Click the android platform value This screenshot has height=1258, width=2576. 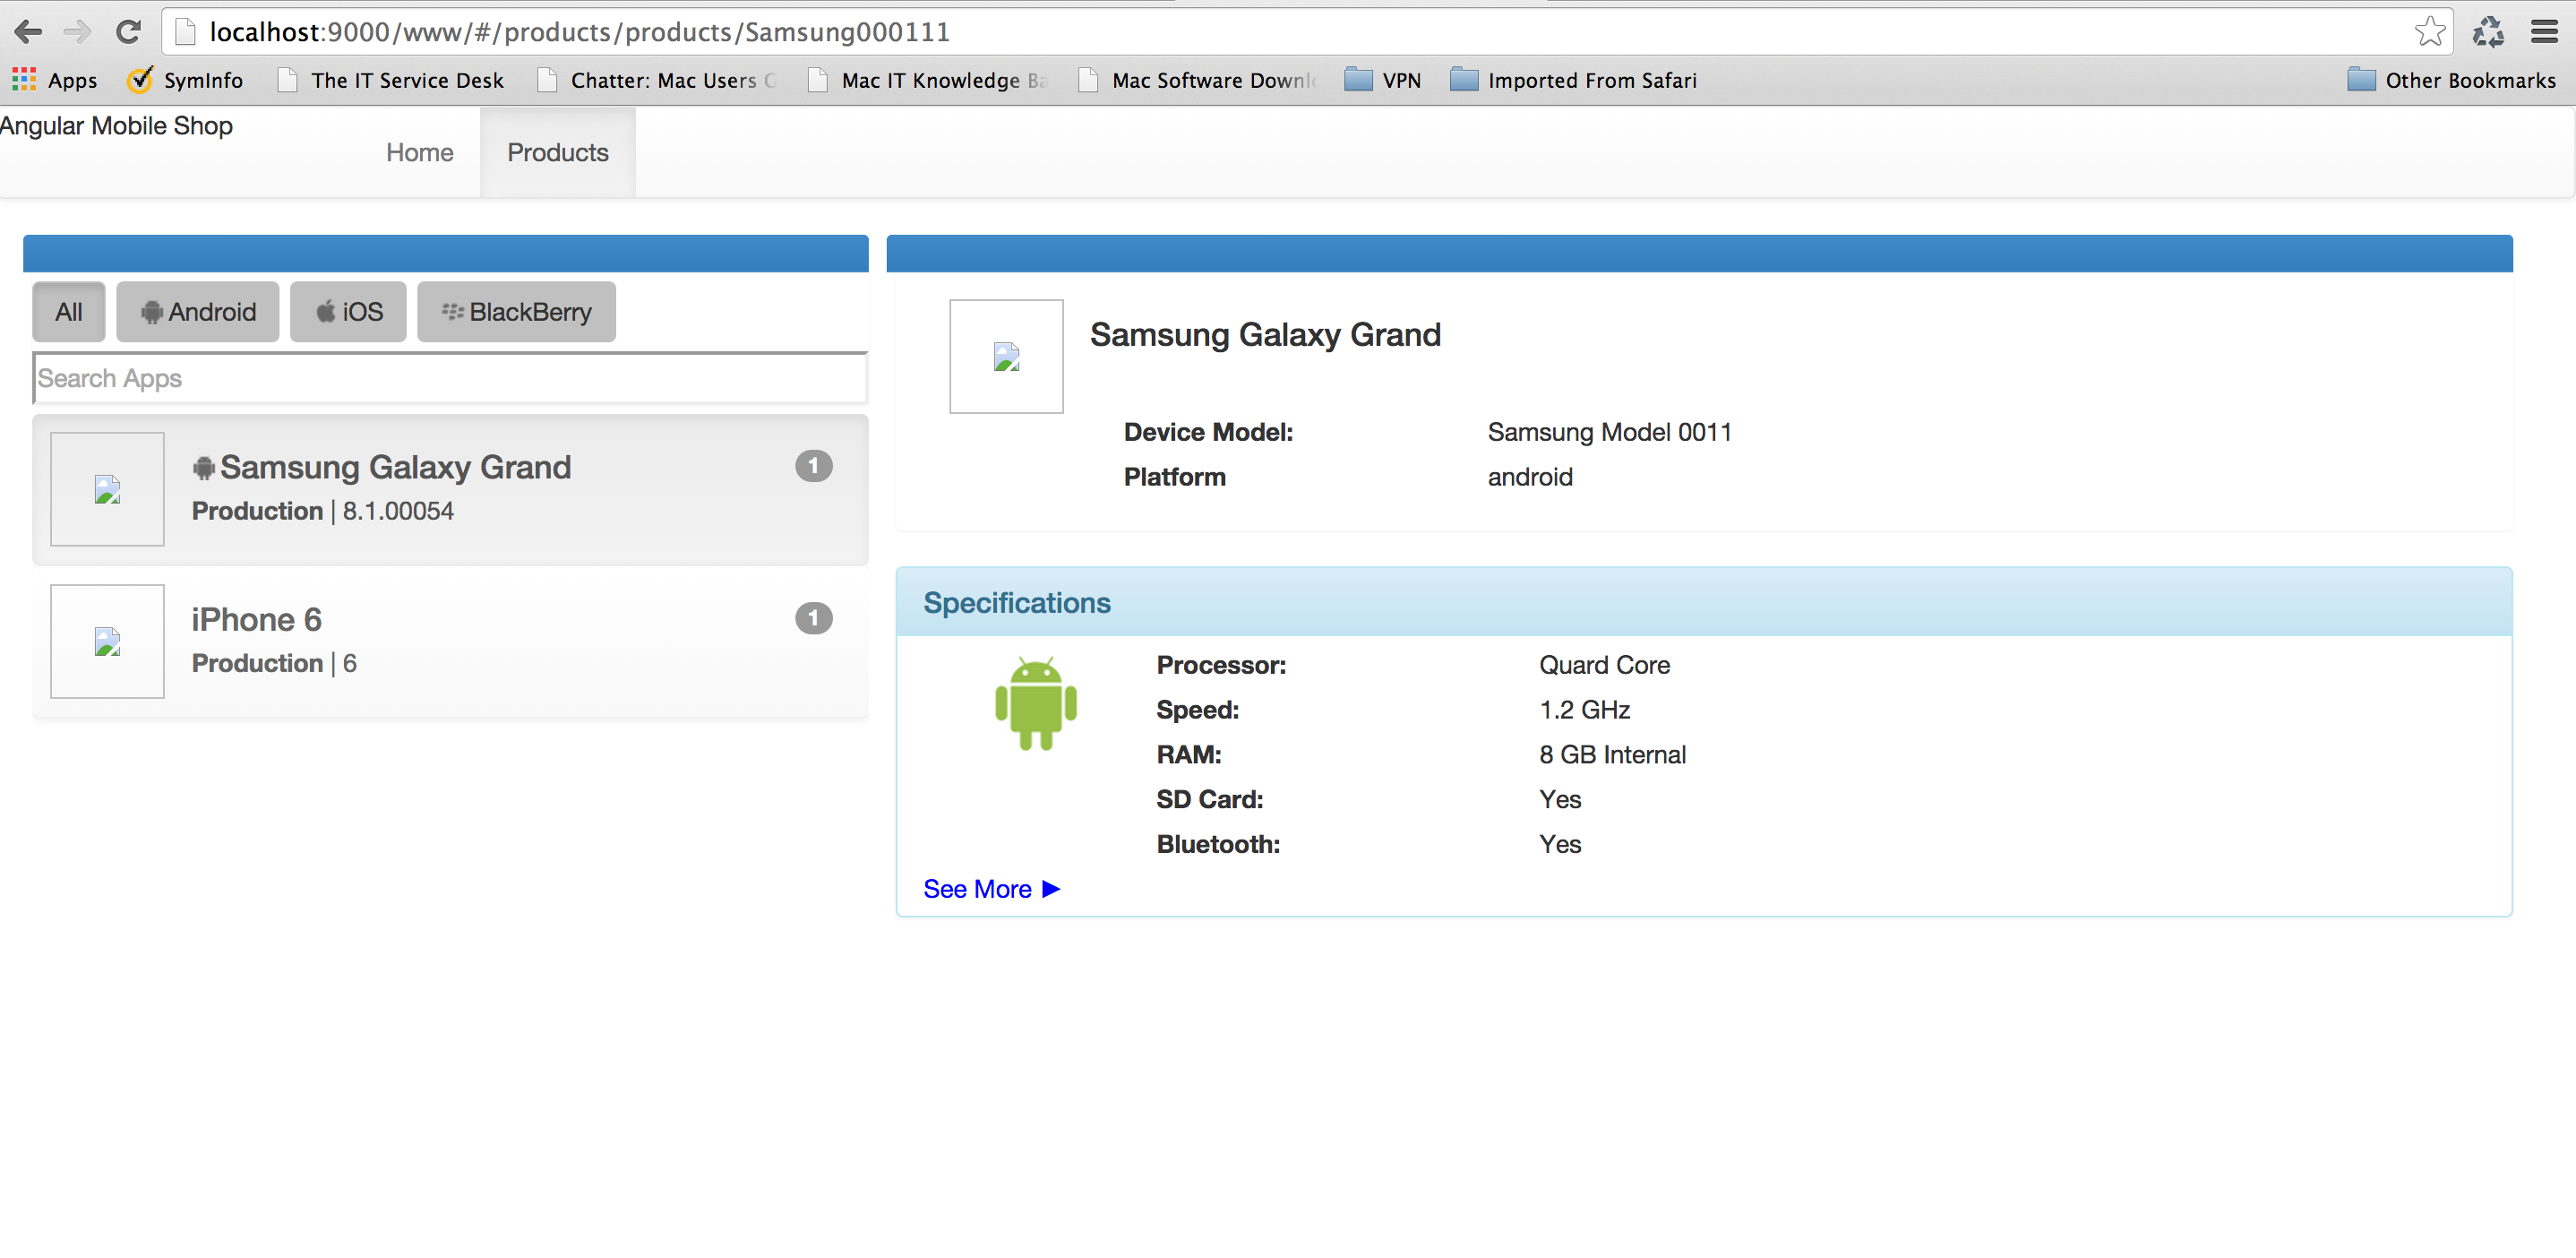click(x=1530, y=477)
